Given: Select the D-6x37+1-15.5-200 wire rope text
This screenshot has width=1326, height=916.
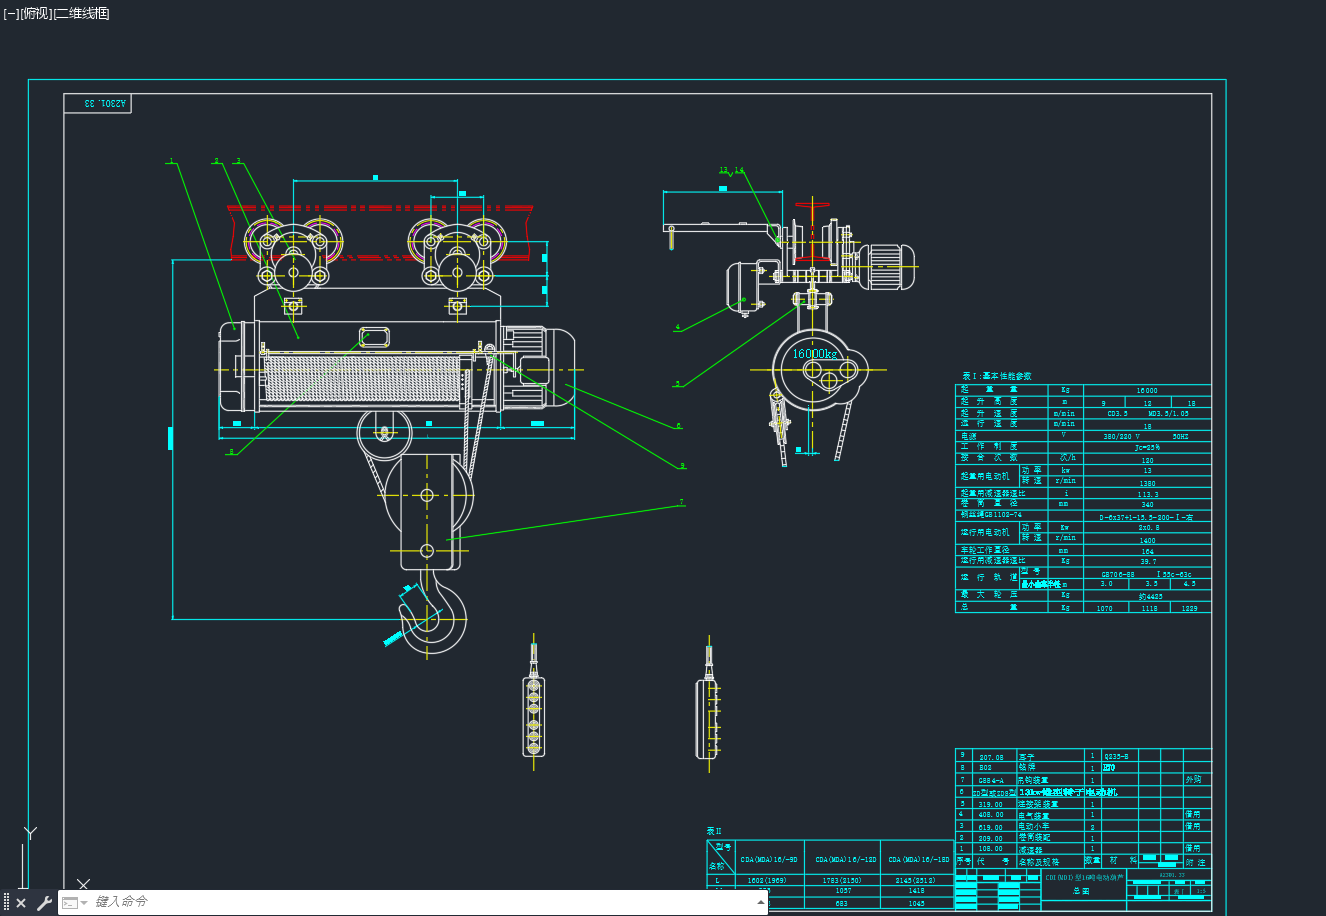Looking at the screenshot, I should [1146, 517].
